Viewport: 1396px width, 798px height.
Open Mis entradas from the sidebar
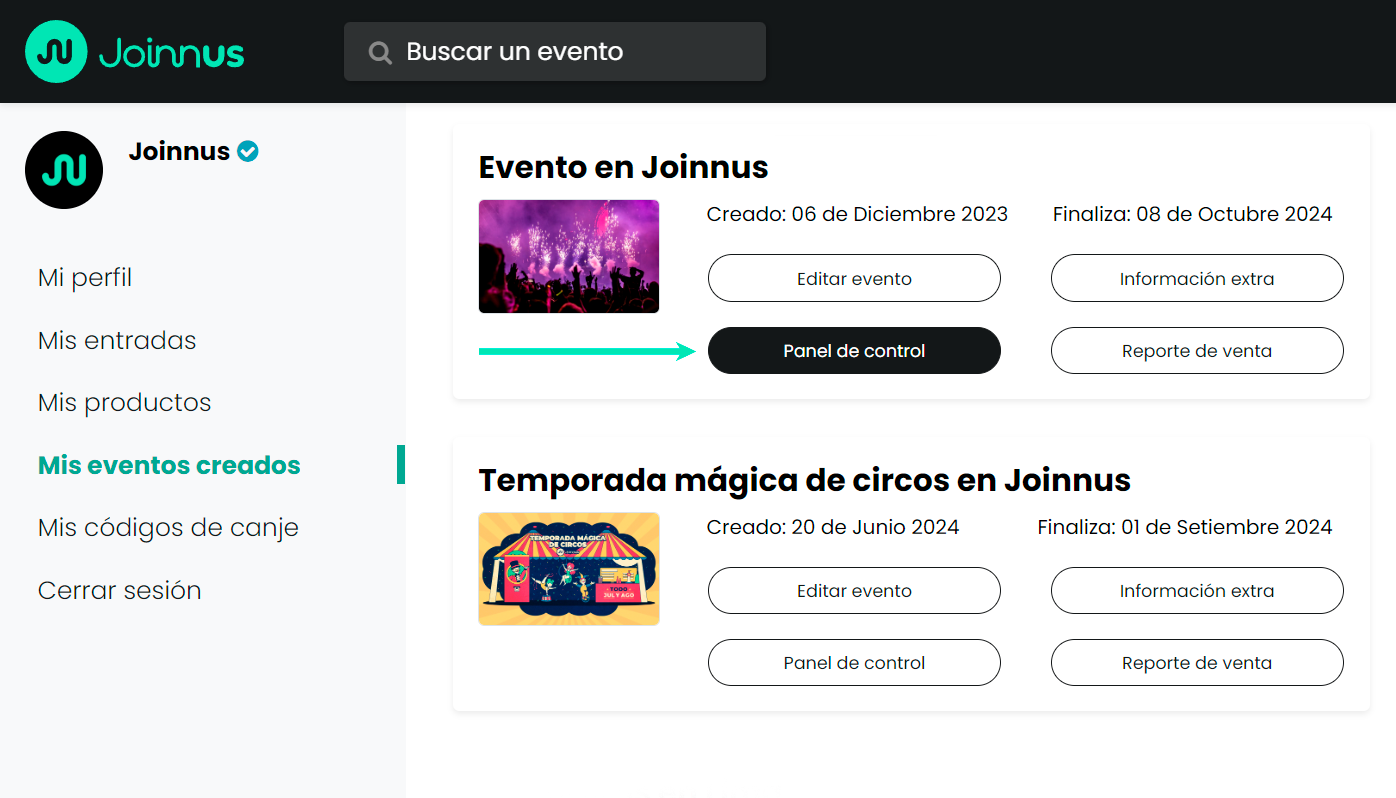coord(116,340)
